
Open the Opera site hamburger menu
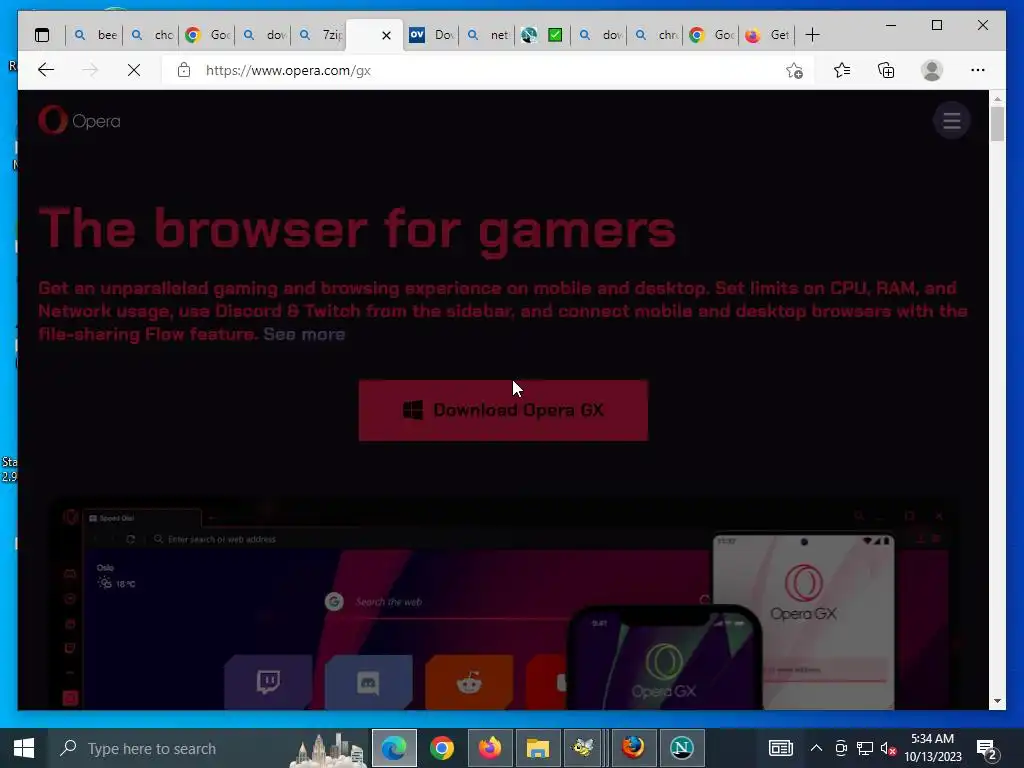(952, 121)
